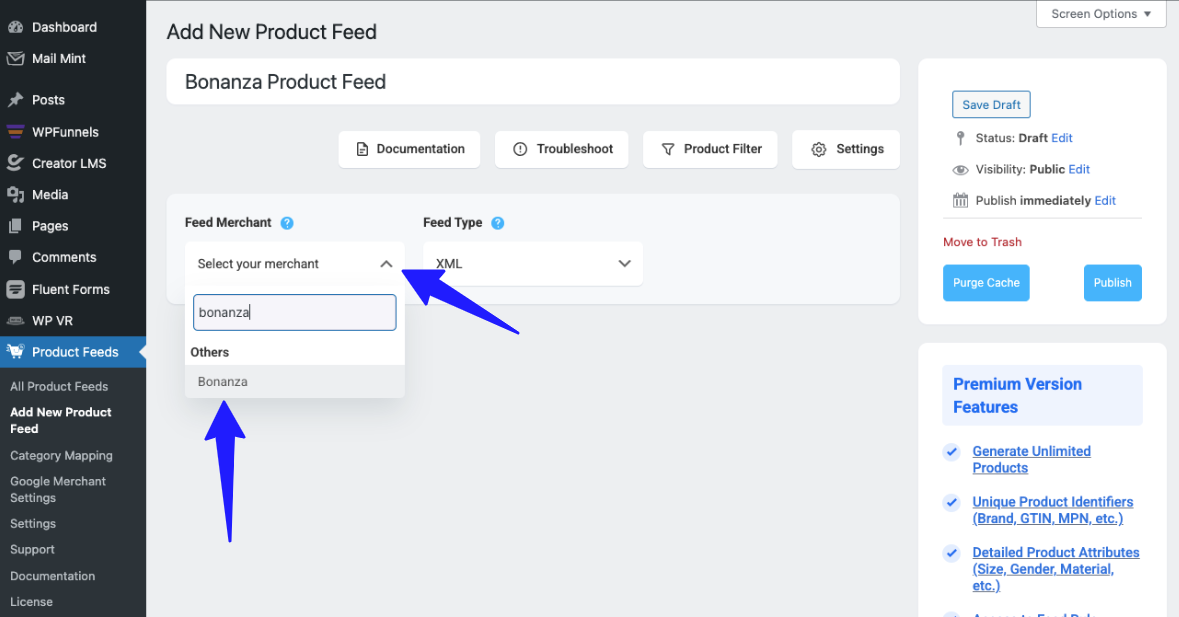
Task: Click the Mail Mint sidebar icon
Action: pyautogui.click(x=15, y=59)
